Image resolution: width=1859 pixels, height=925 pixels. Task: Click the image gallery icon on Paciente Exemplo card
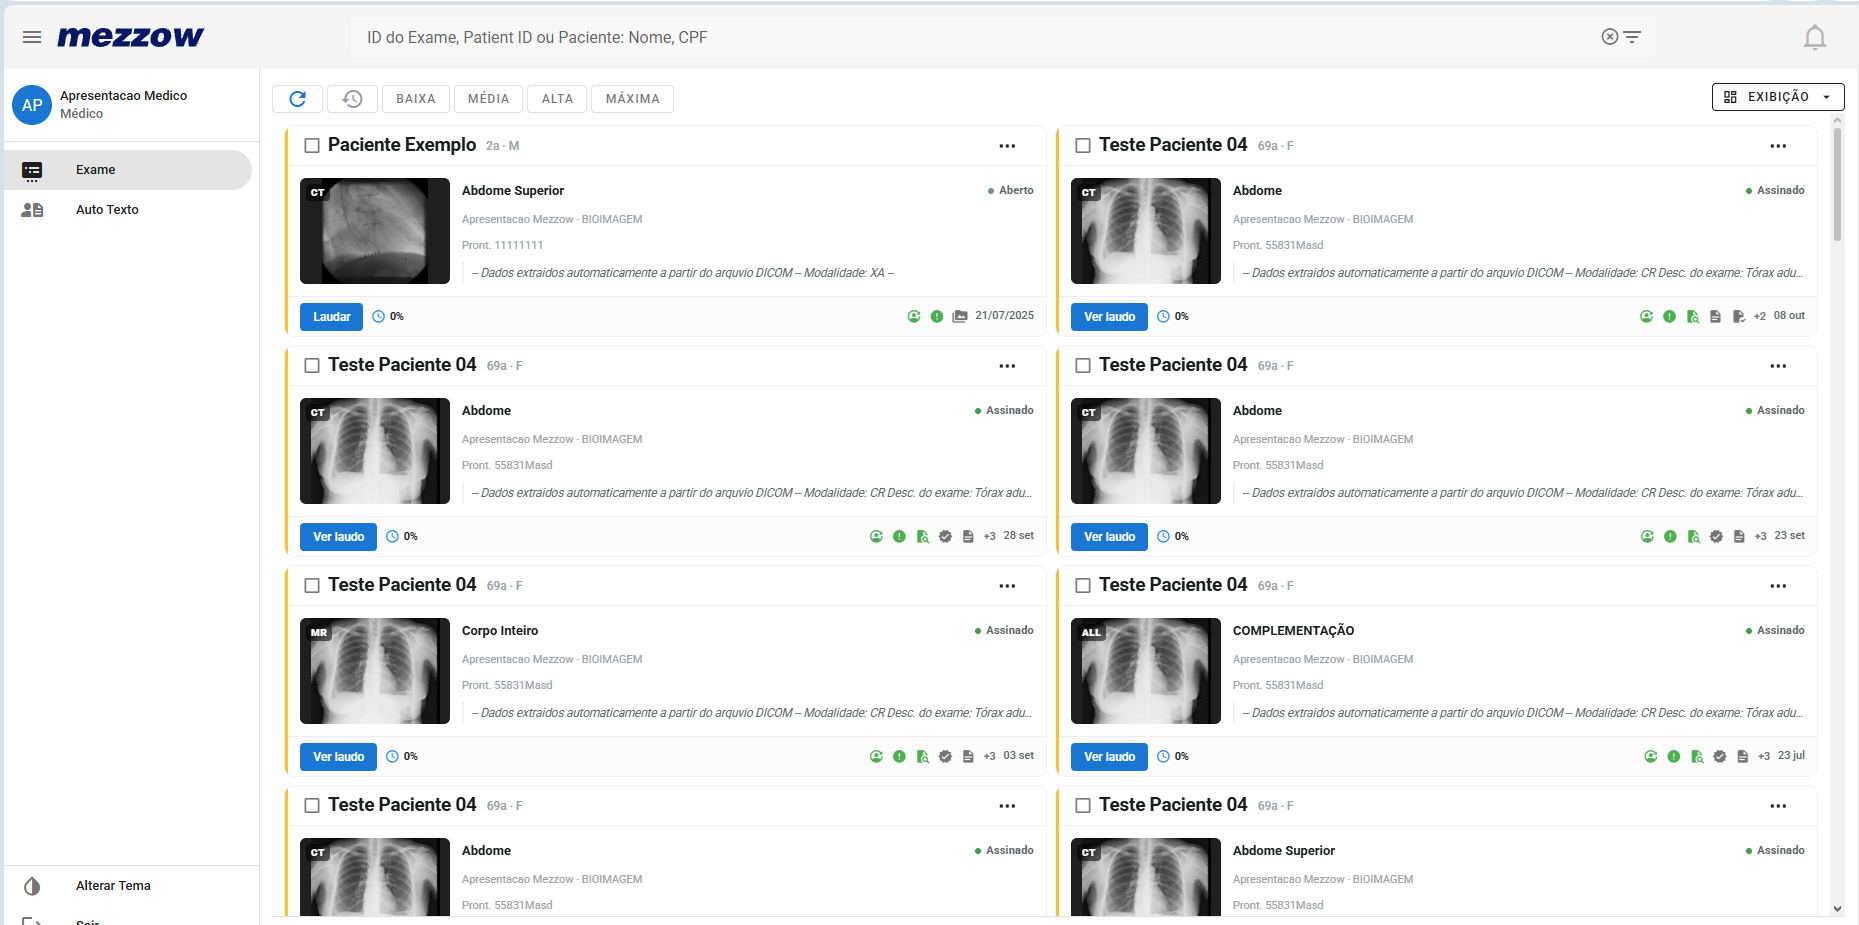[960, 316]
